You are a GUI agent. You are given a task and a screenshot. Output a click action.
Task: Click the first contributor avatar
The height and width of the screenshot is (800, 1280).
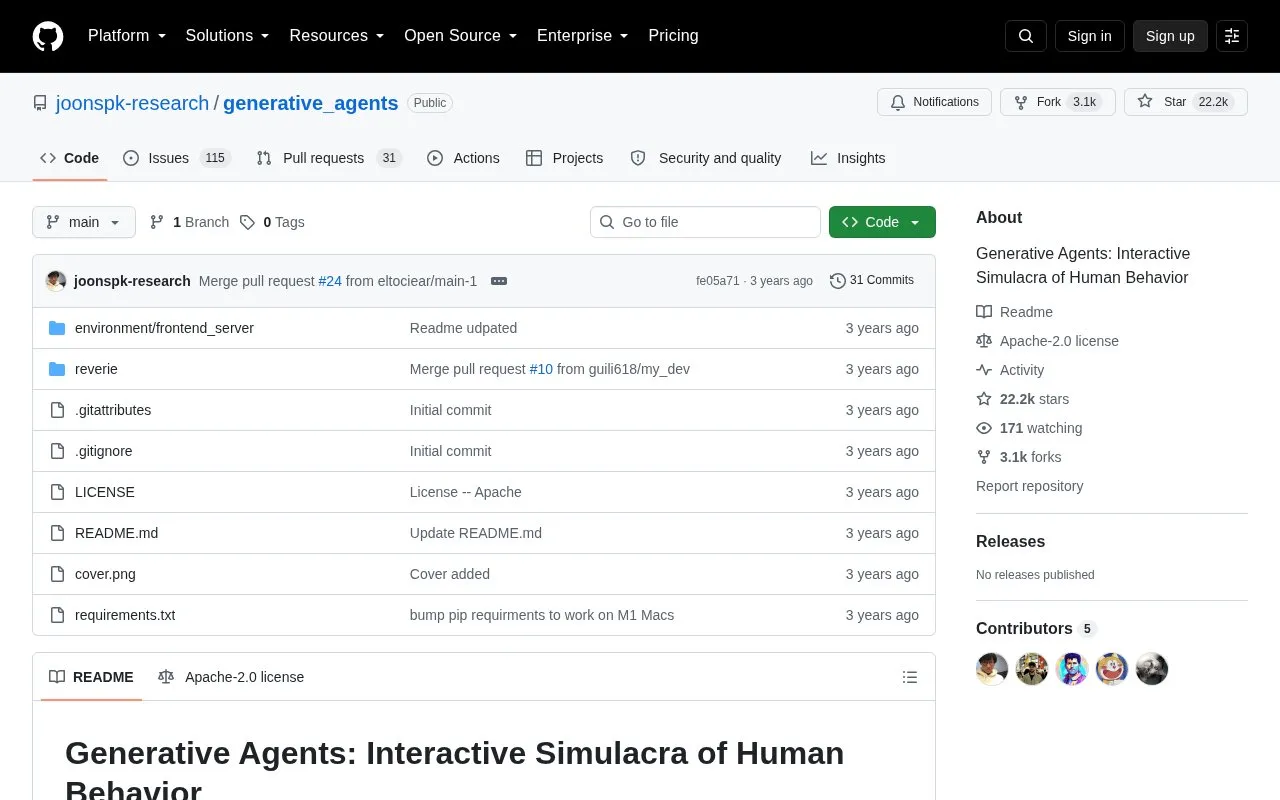coord(992,669)
